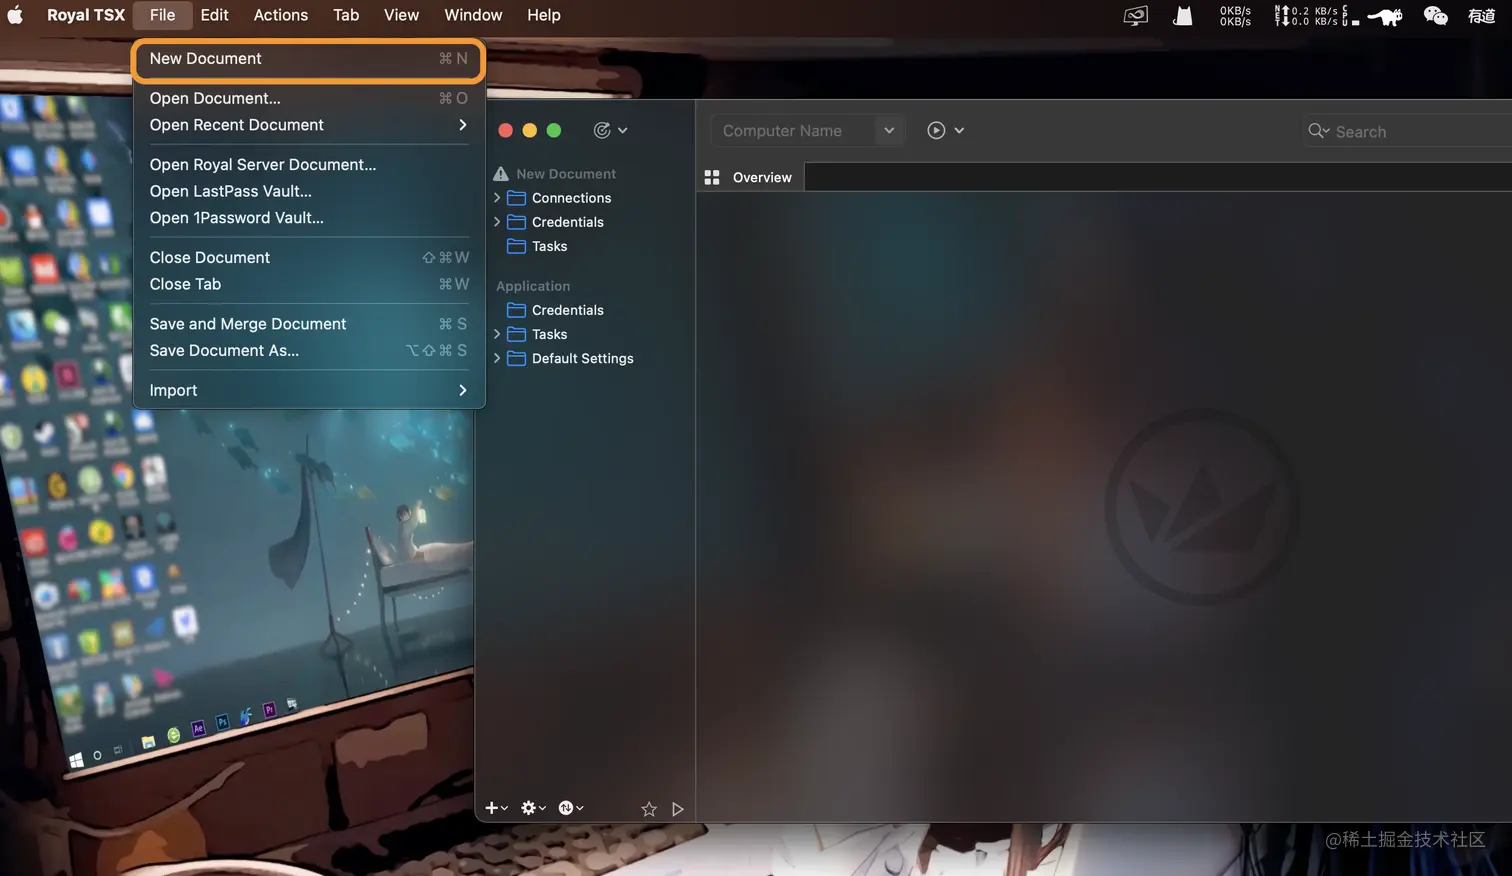Open the NET and CPU monitor status item
Viewport: 1512px width, 876px height.
pos(1316,16)
